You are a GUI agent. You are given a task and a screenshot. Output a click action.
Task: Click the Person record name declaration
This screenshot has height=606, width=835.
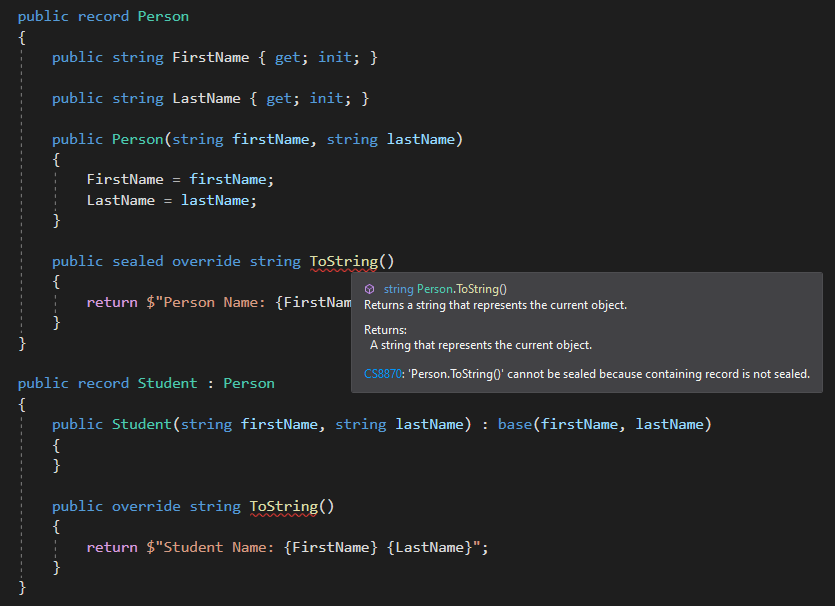163,17
